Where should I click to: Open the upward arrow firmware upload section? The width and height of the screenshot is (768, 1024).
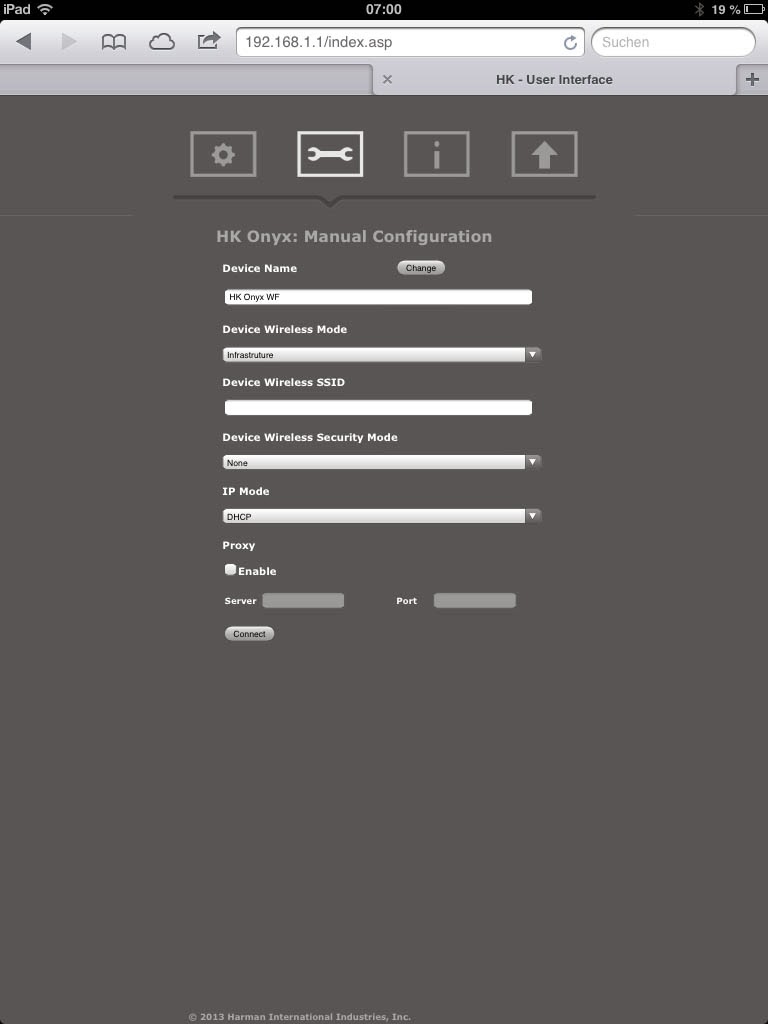[544, 154]
